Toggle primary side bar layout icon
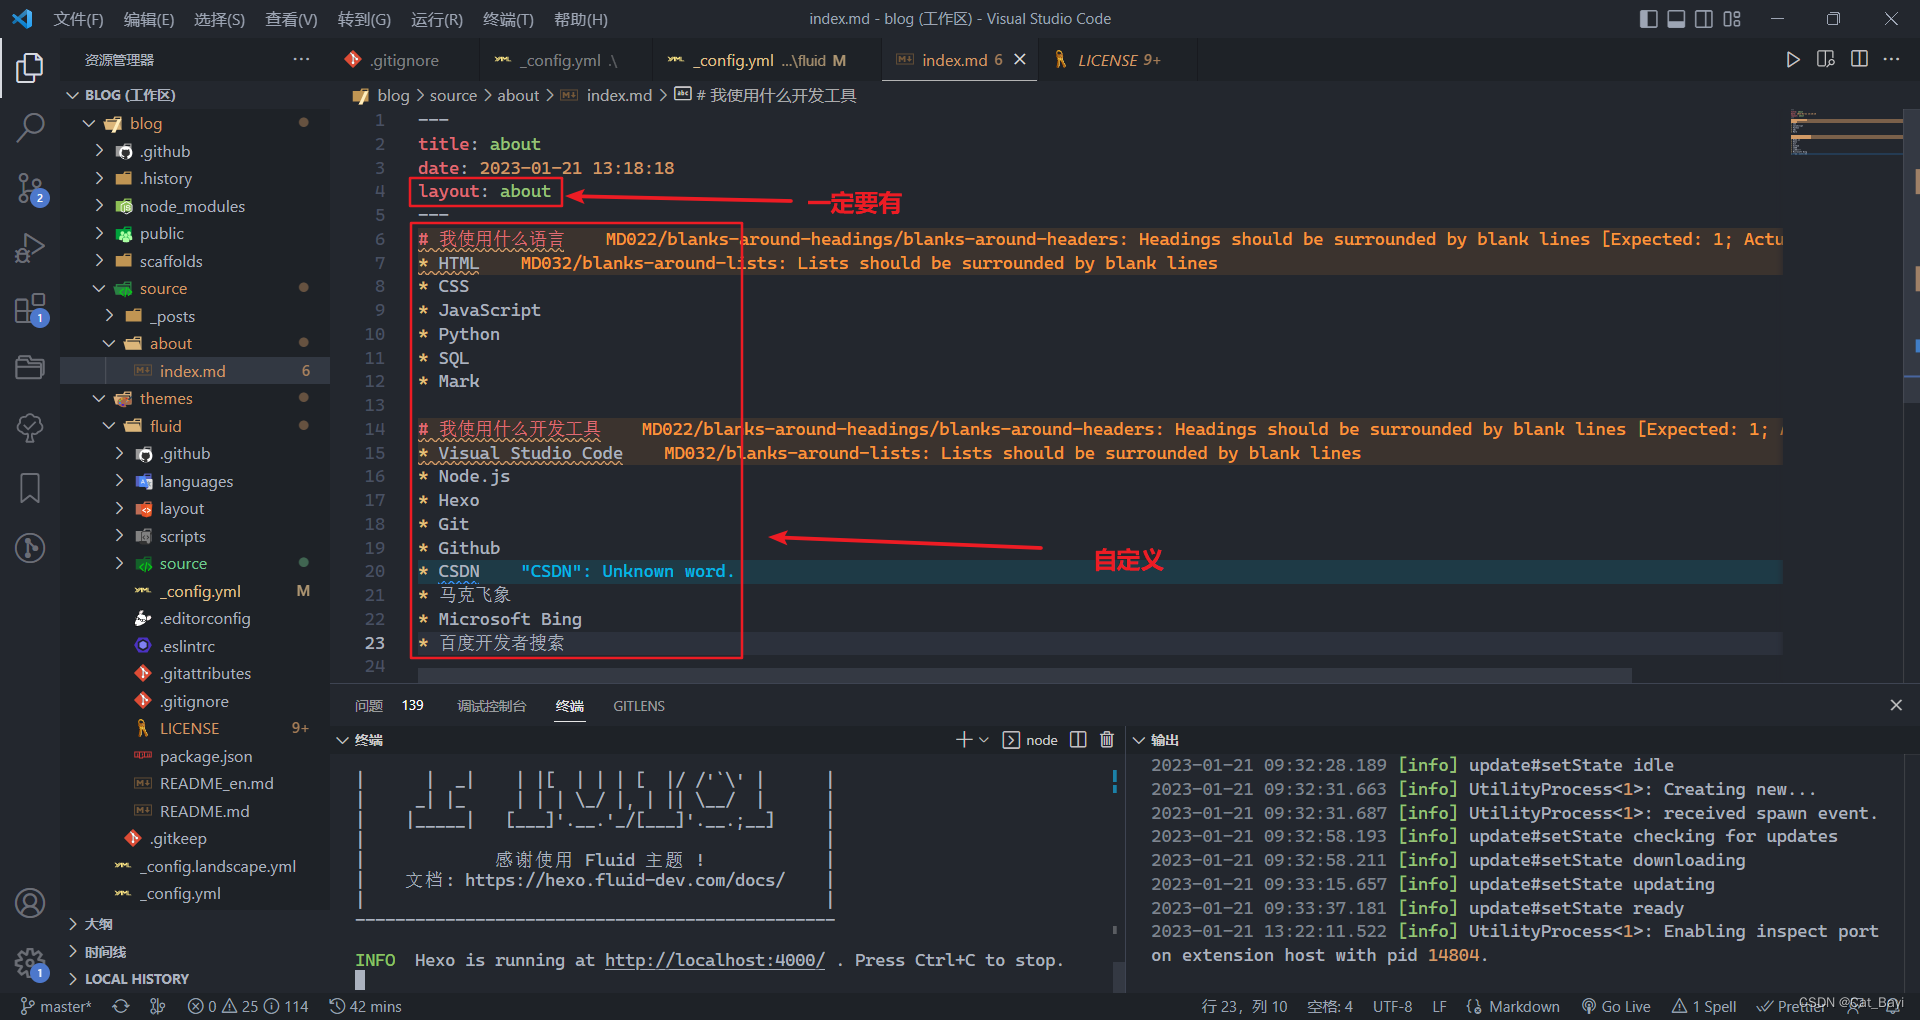Viewport: 1920px width, 1020px height. coord(1649,19)
